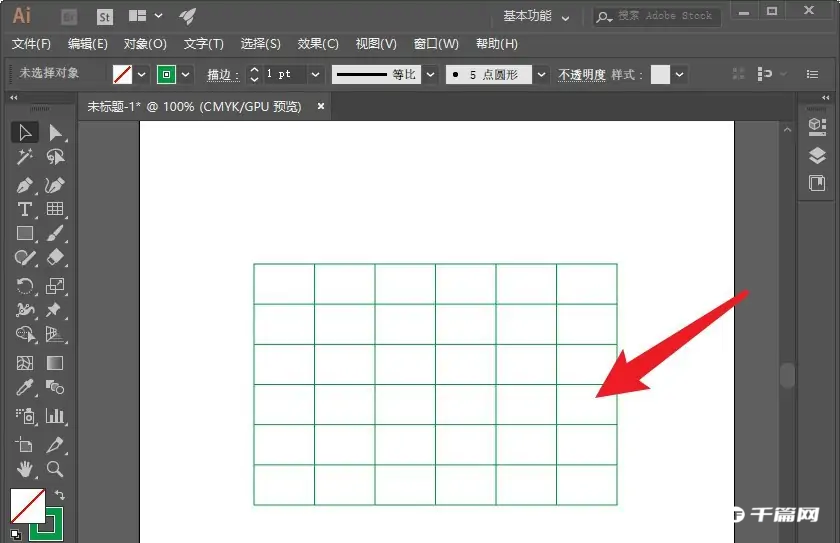Select the Shape Builder tool
The height and width of the screenshot is (543, 840).
pos(25,334)
